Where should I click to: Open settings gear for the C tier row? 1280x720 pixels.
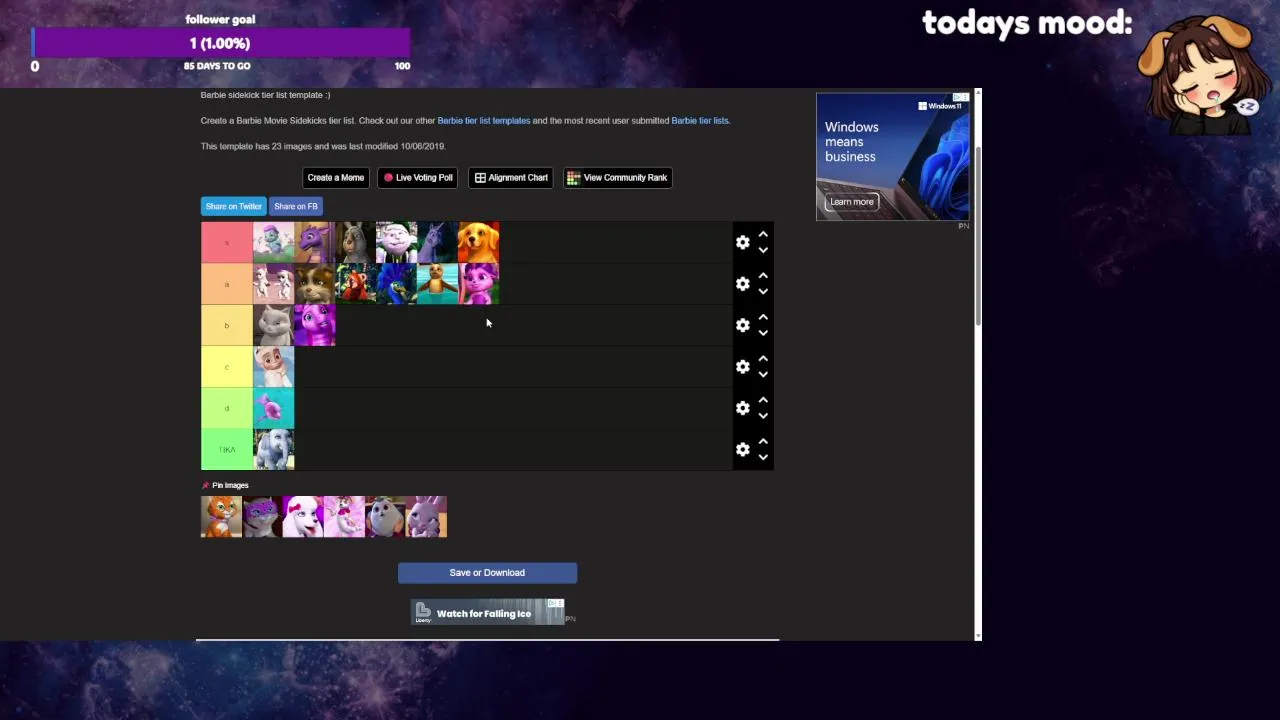pos(742,367)
